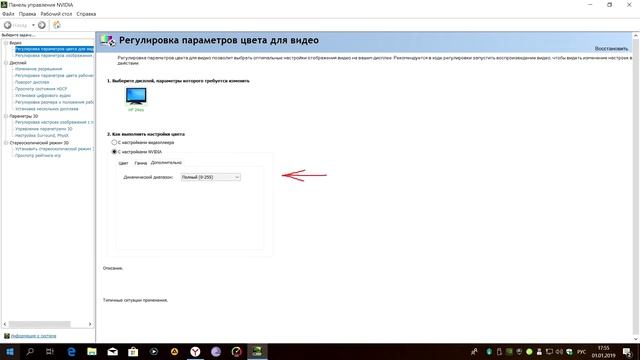Open the Справка menu
640x360 pixels.
pyautogui.click(x=86, y=14)
